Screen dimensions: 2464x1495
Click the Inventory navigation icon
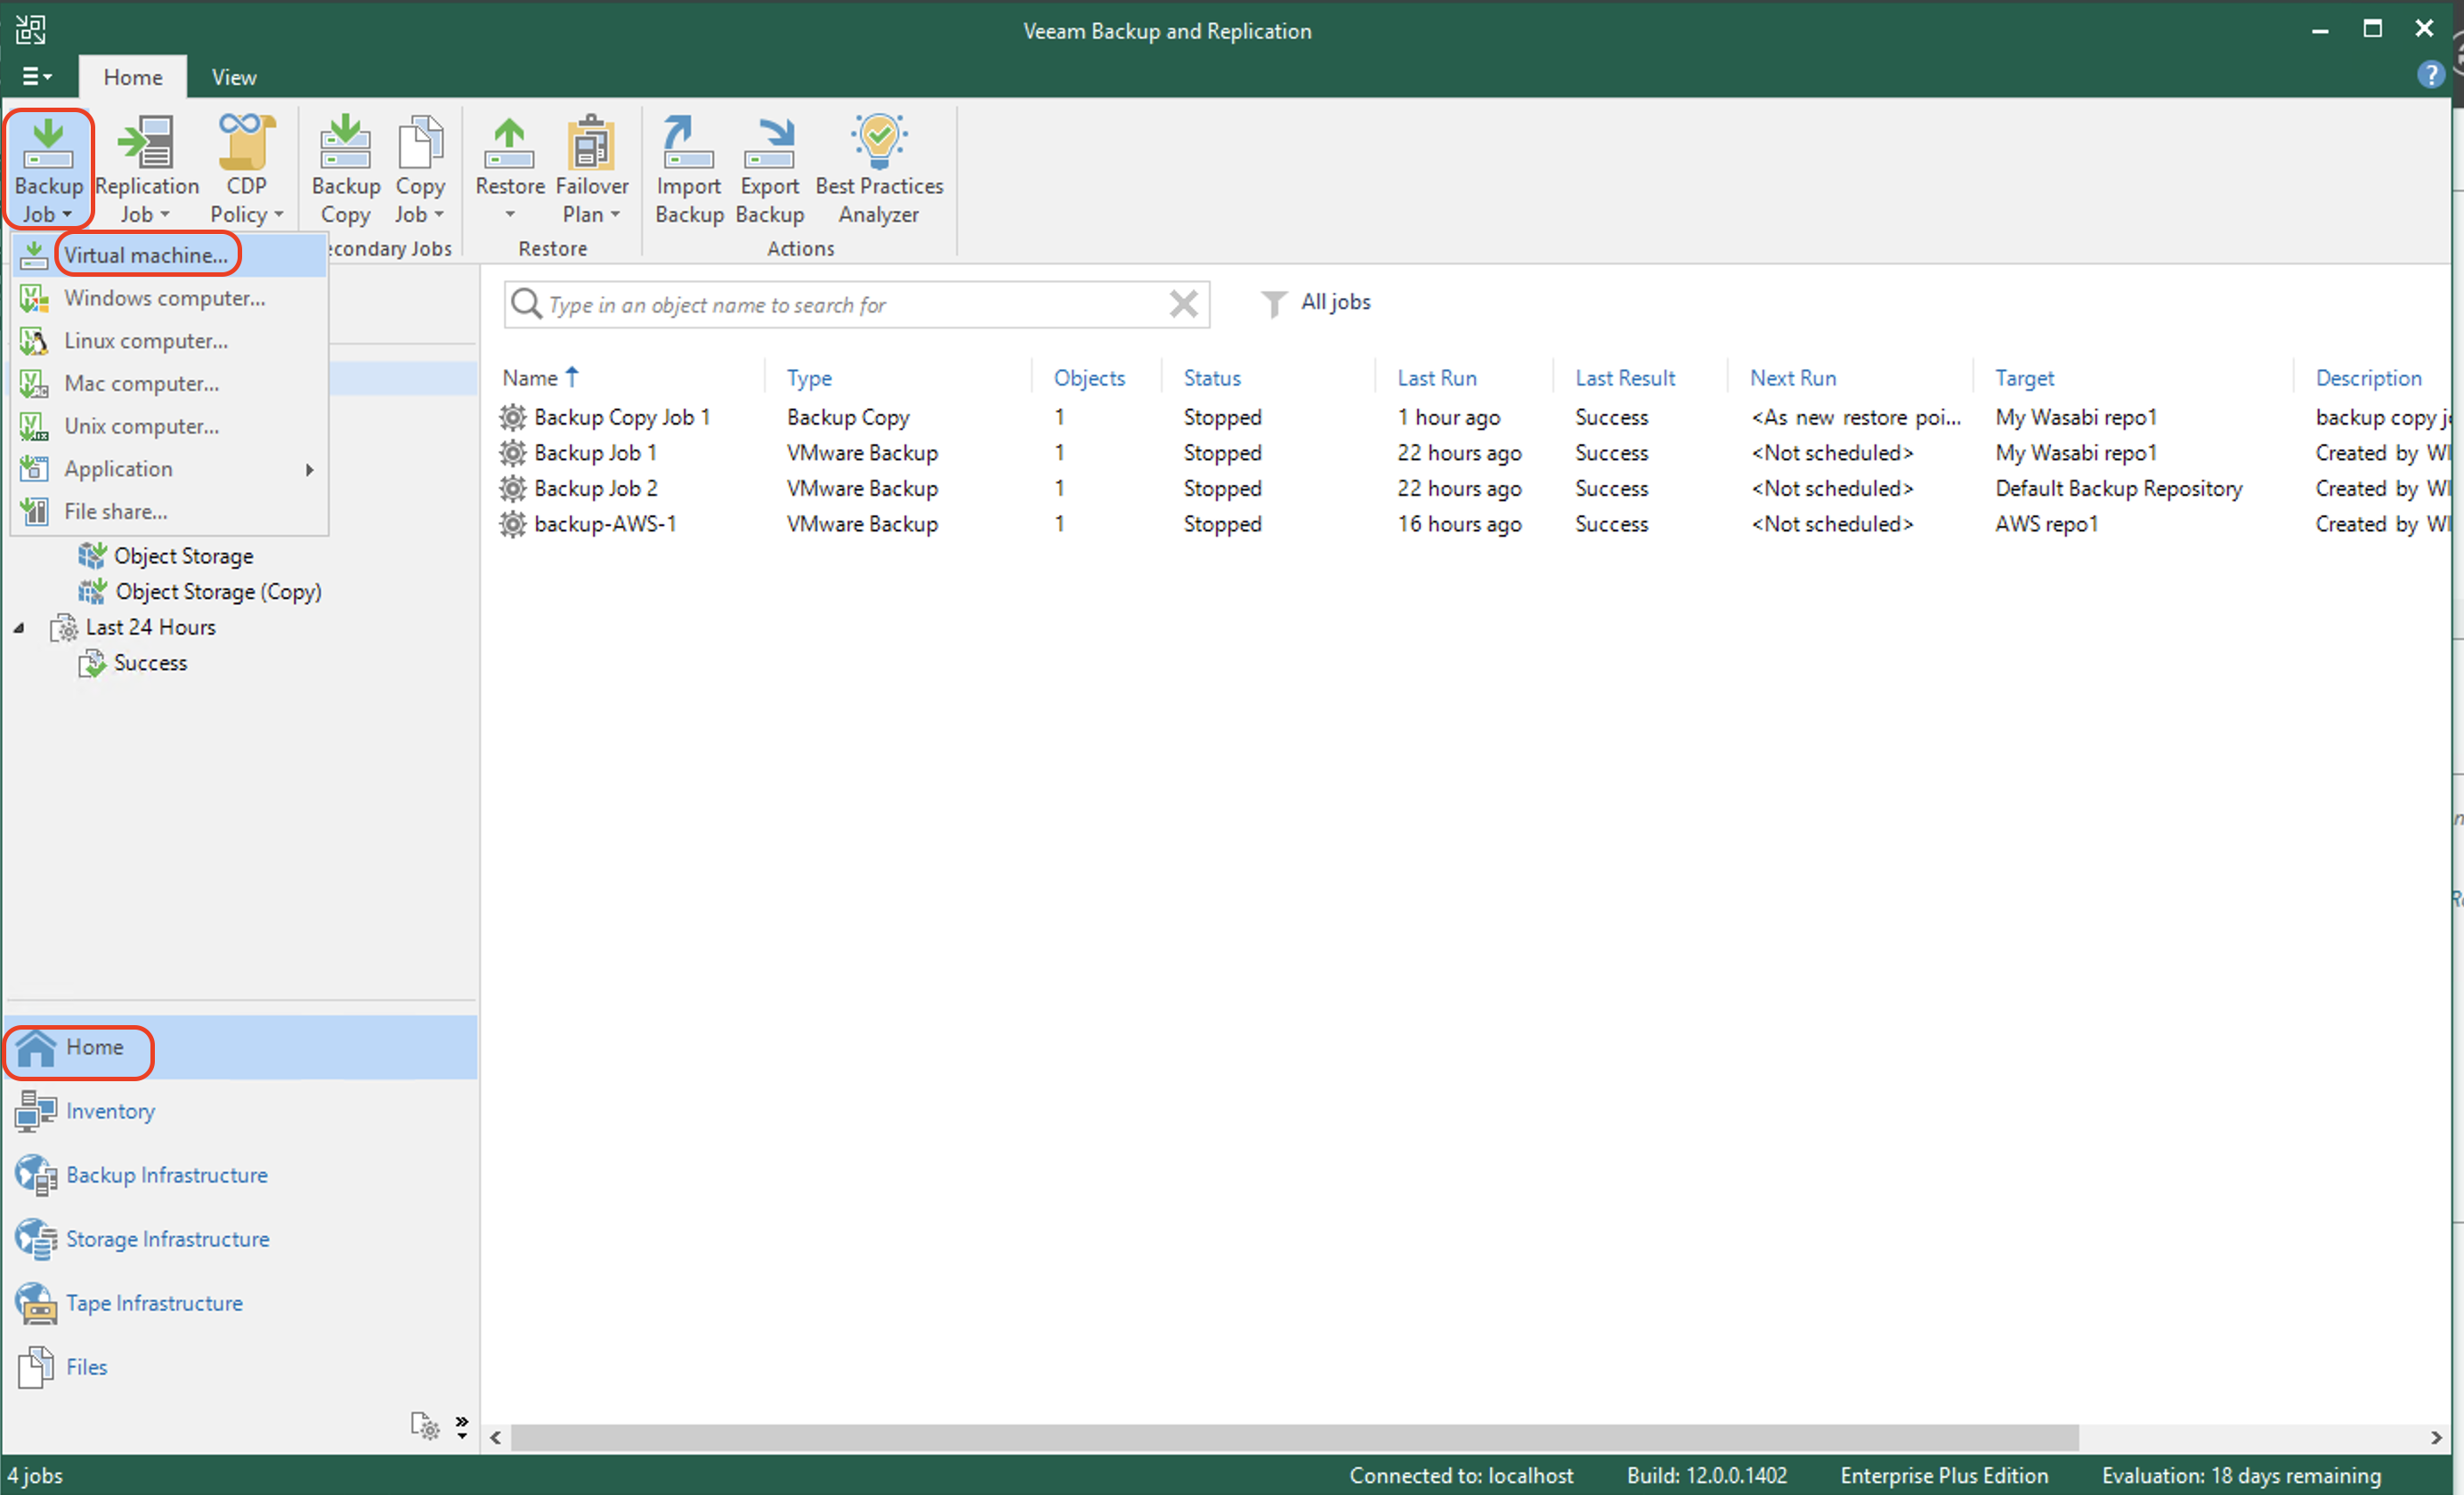(x=36, y=1111)
